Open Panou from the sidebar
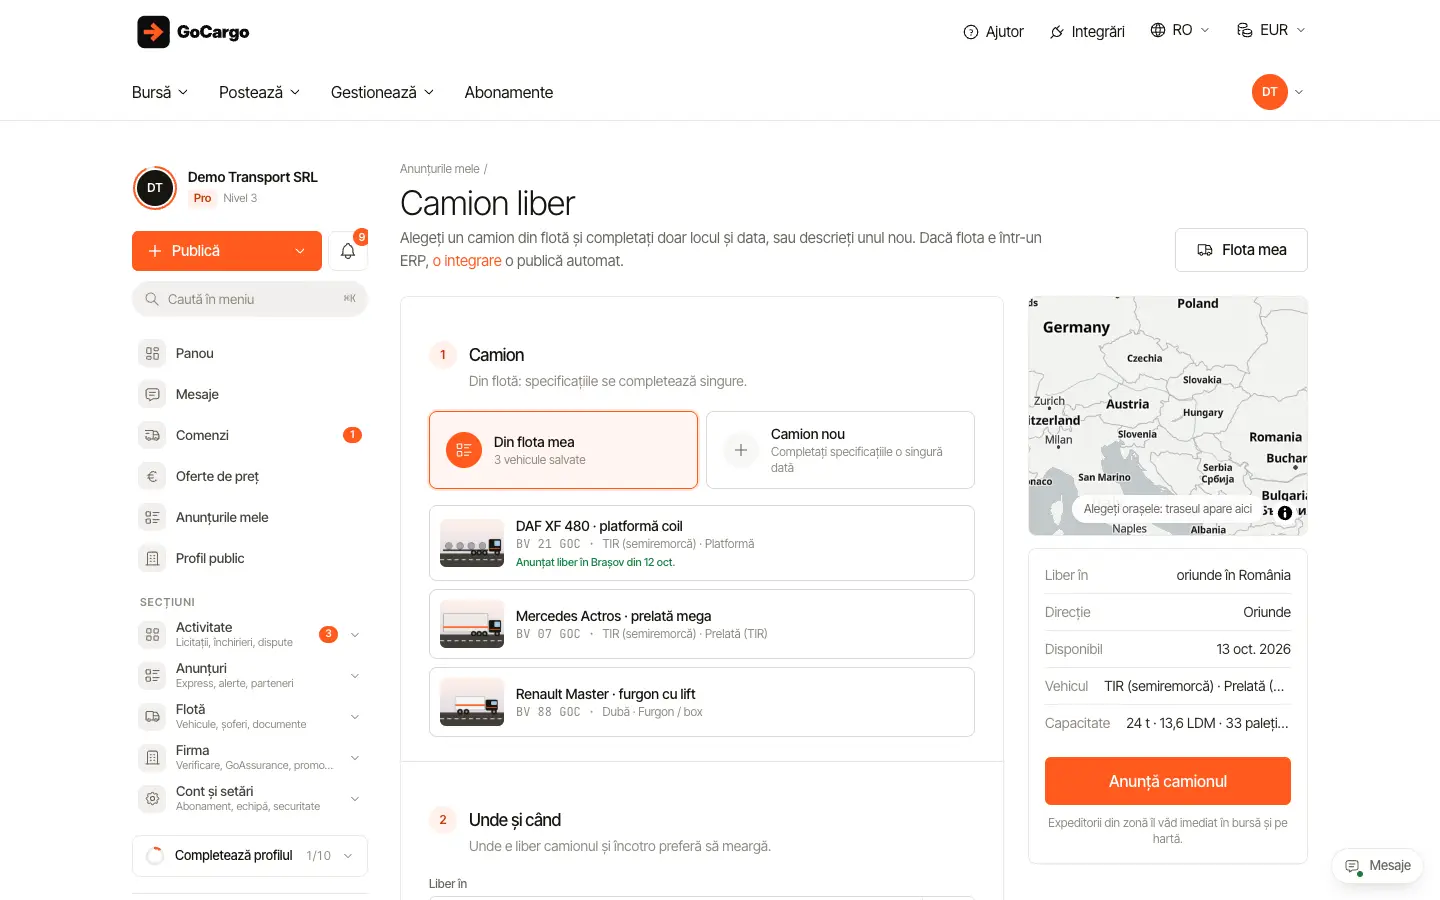The image size is (1440, 900). 250,353
